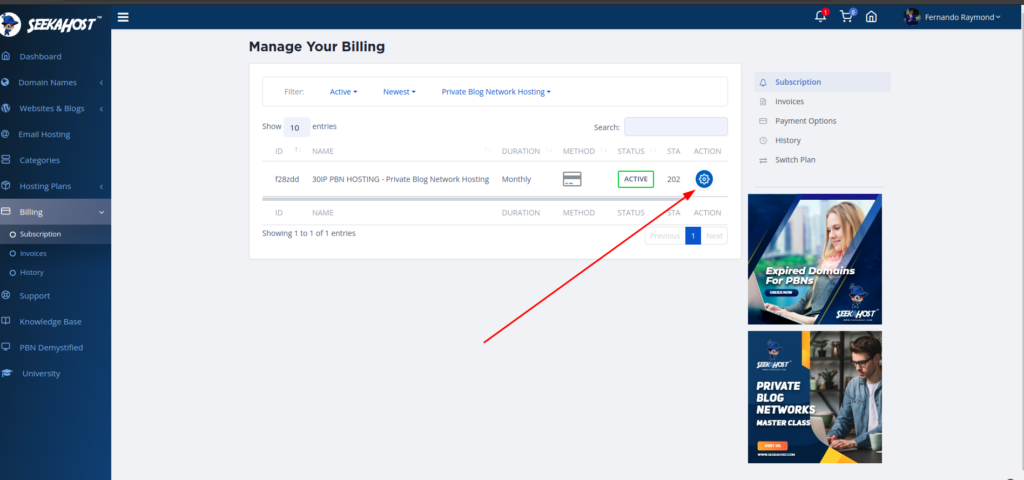Open the Active status filter dropdown
Image resolution: width=1024 pixels, height=480 pixels.
coord(343,92)
